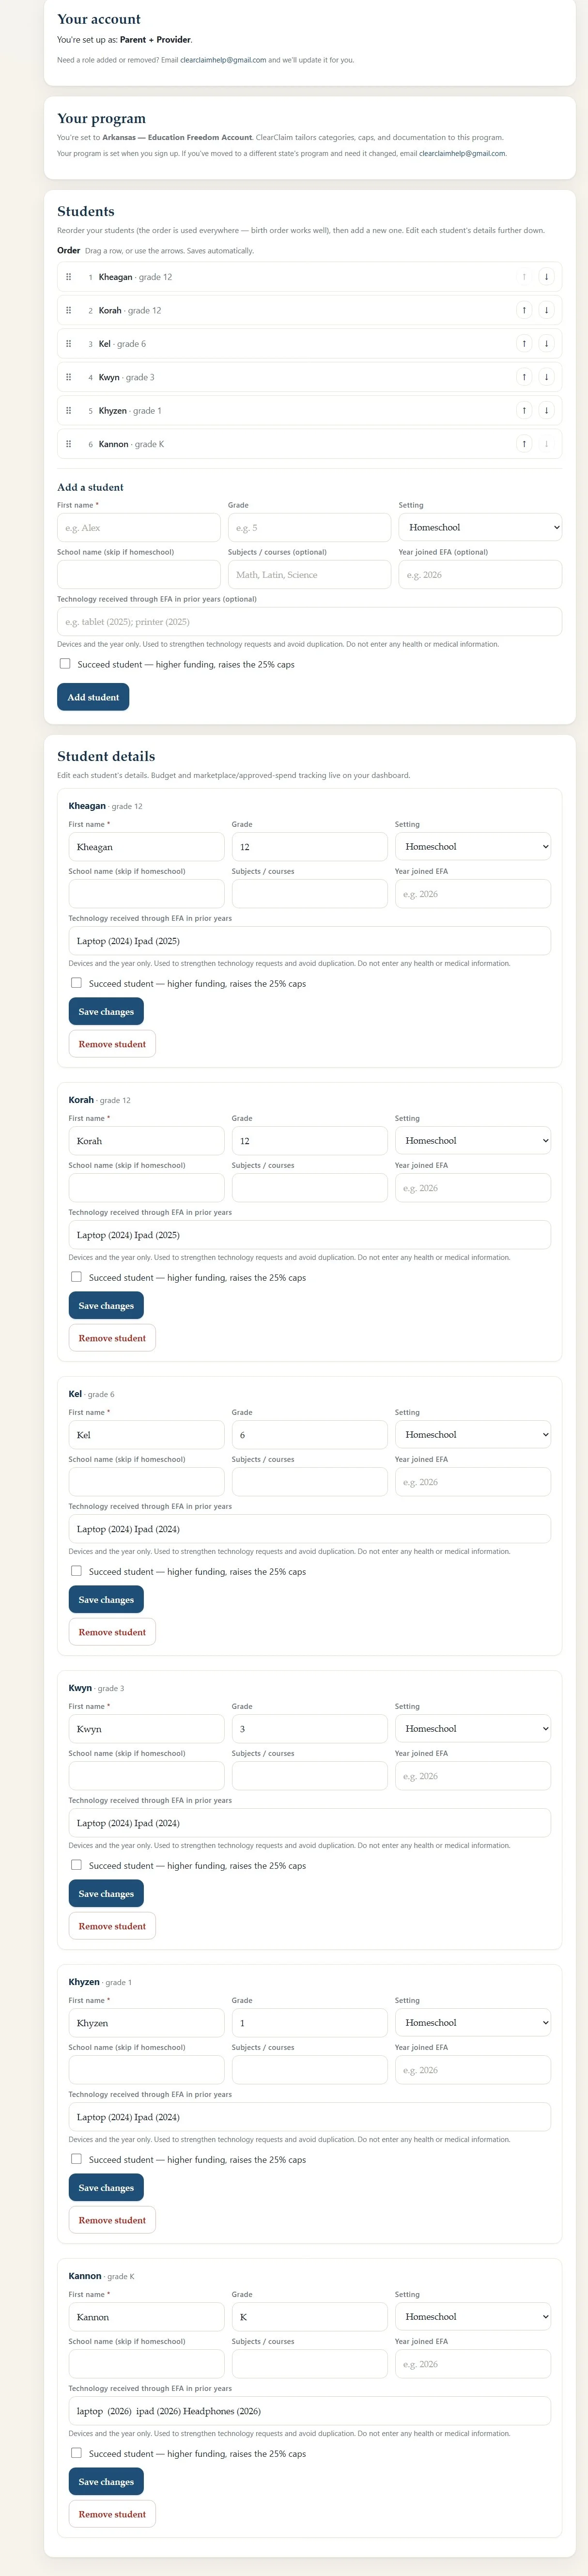This screenshot has height=2576, width=588.
Task: Enable Succeed student checkbox for Kheagan
Action: click(x=76, y=983)
